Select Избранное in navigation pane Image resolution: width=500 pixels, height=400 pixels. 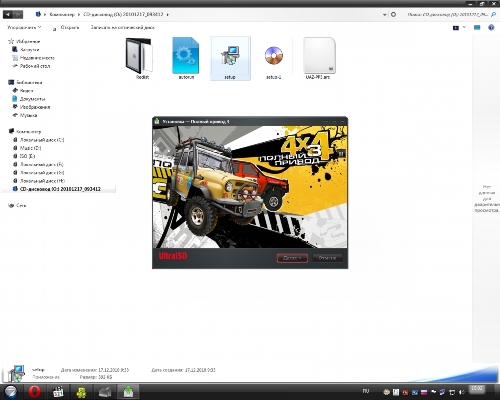(x=28, y=41)
